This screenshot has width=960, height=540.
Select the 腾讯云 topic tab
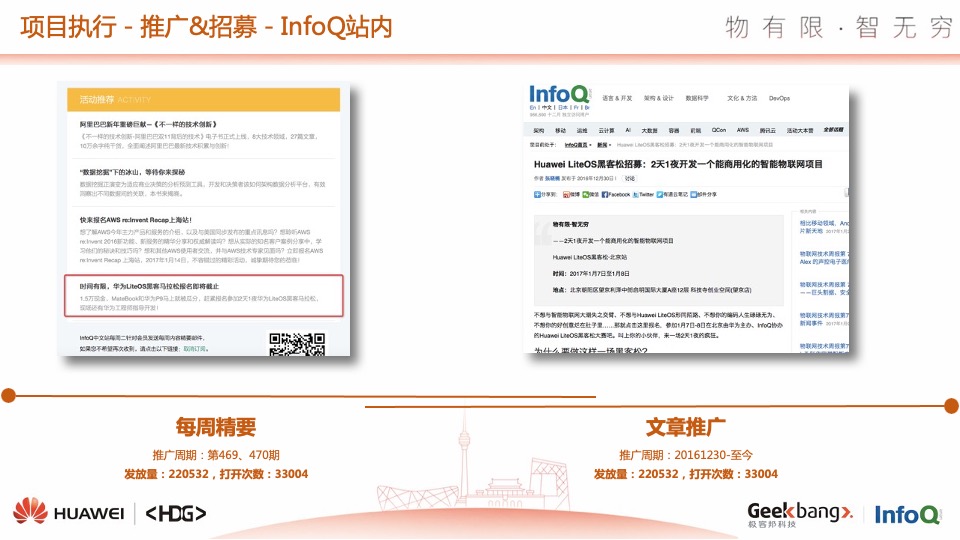(768, 130)
